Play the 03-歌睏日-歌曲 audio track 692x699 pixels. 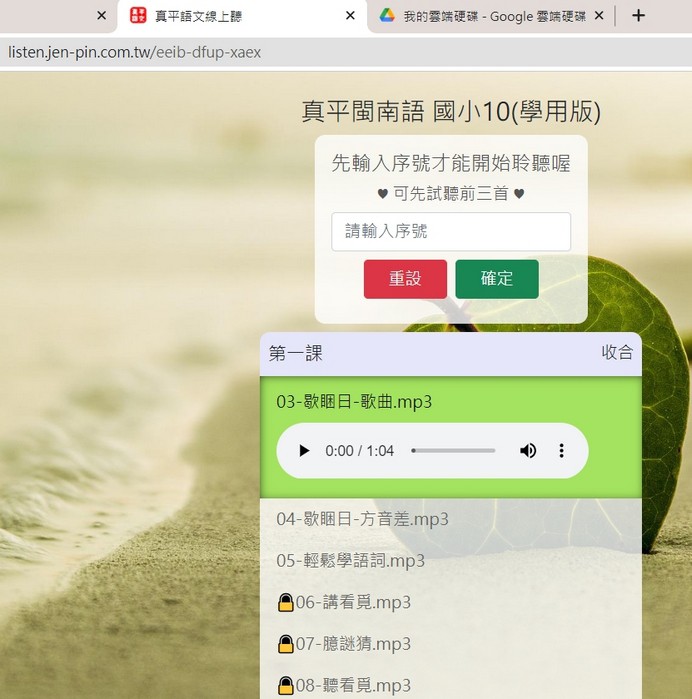coord(304,451)
